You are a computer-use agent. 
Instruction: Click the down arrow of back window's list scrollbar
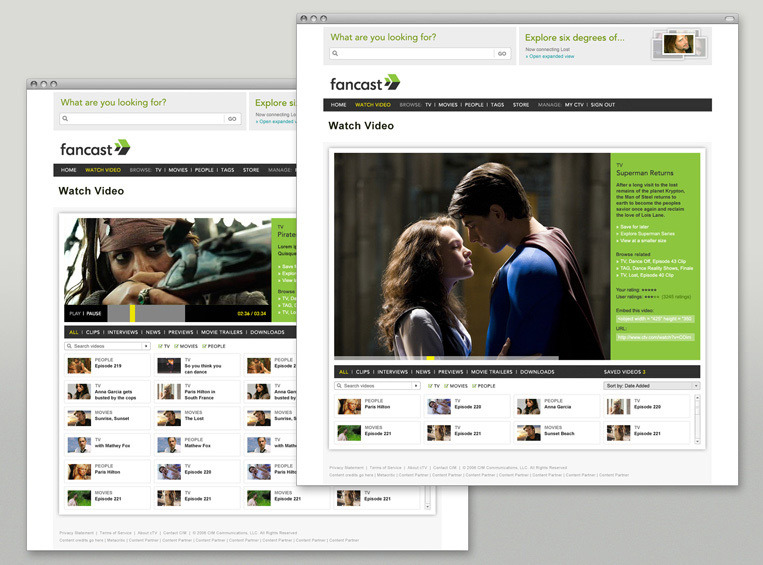pyautogui.click(x=428, y=507)
